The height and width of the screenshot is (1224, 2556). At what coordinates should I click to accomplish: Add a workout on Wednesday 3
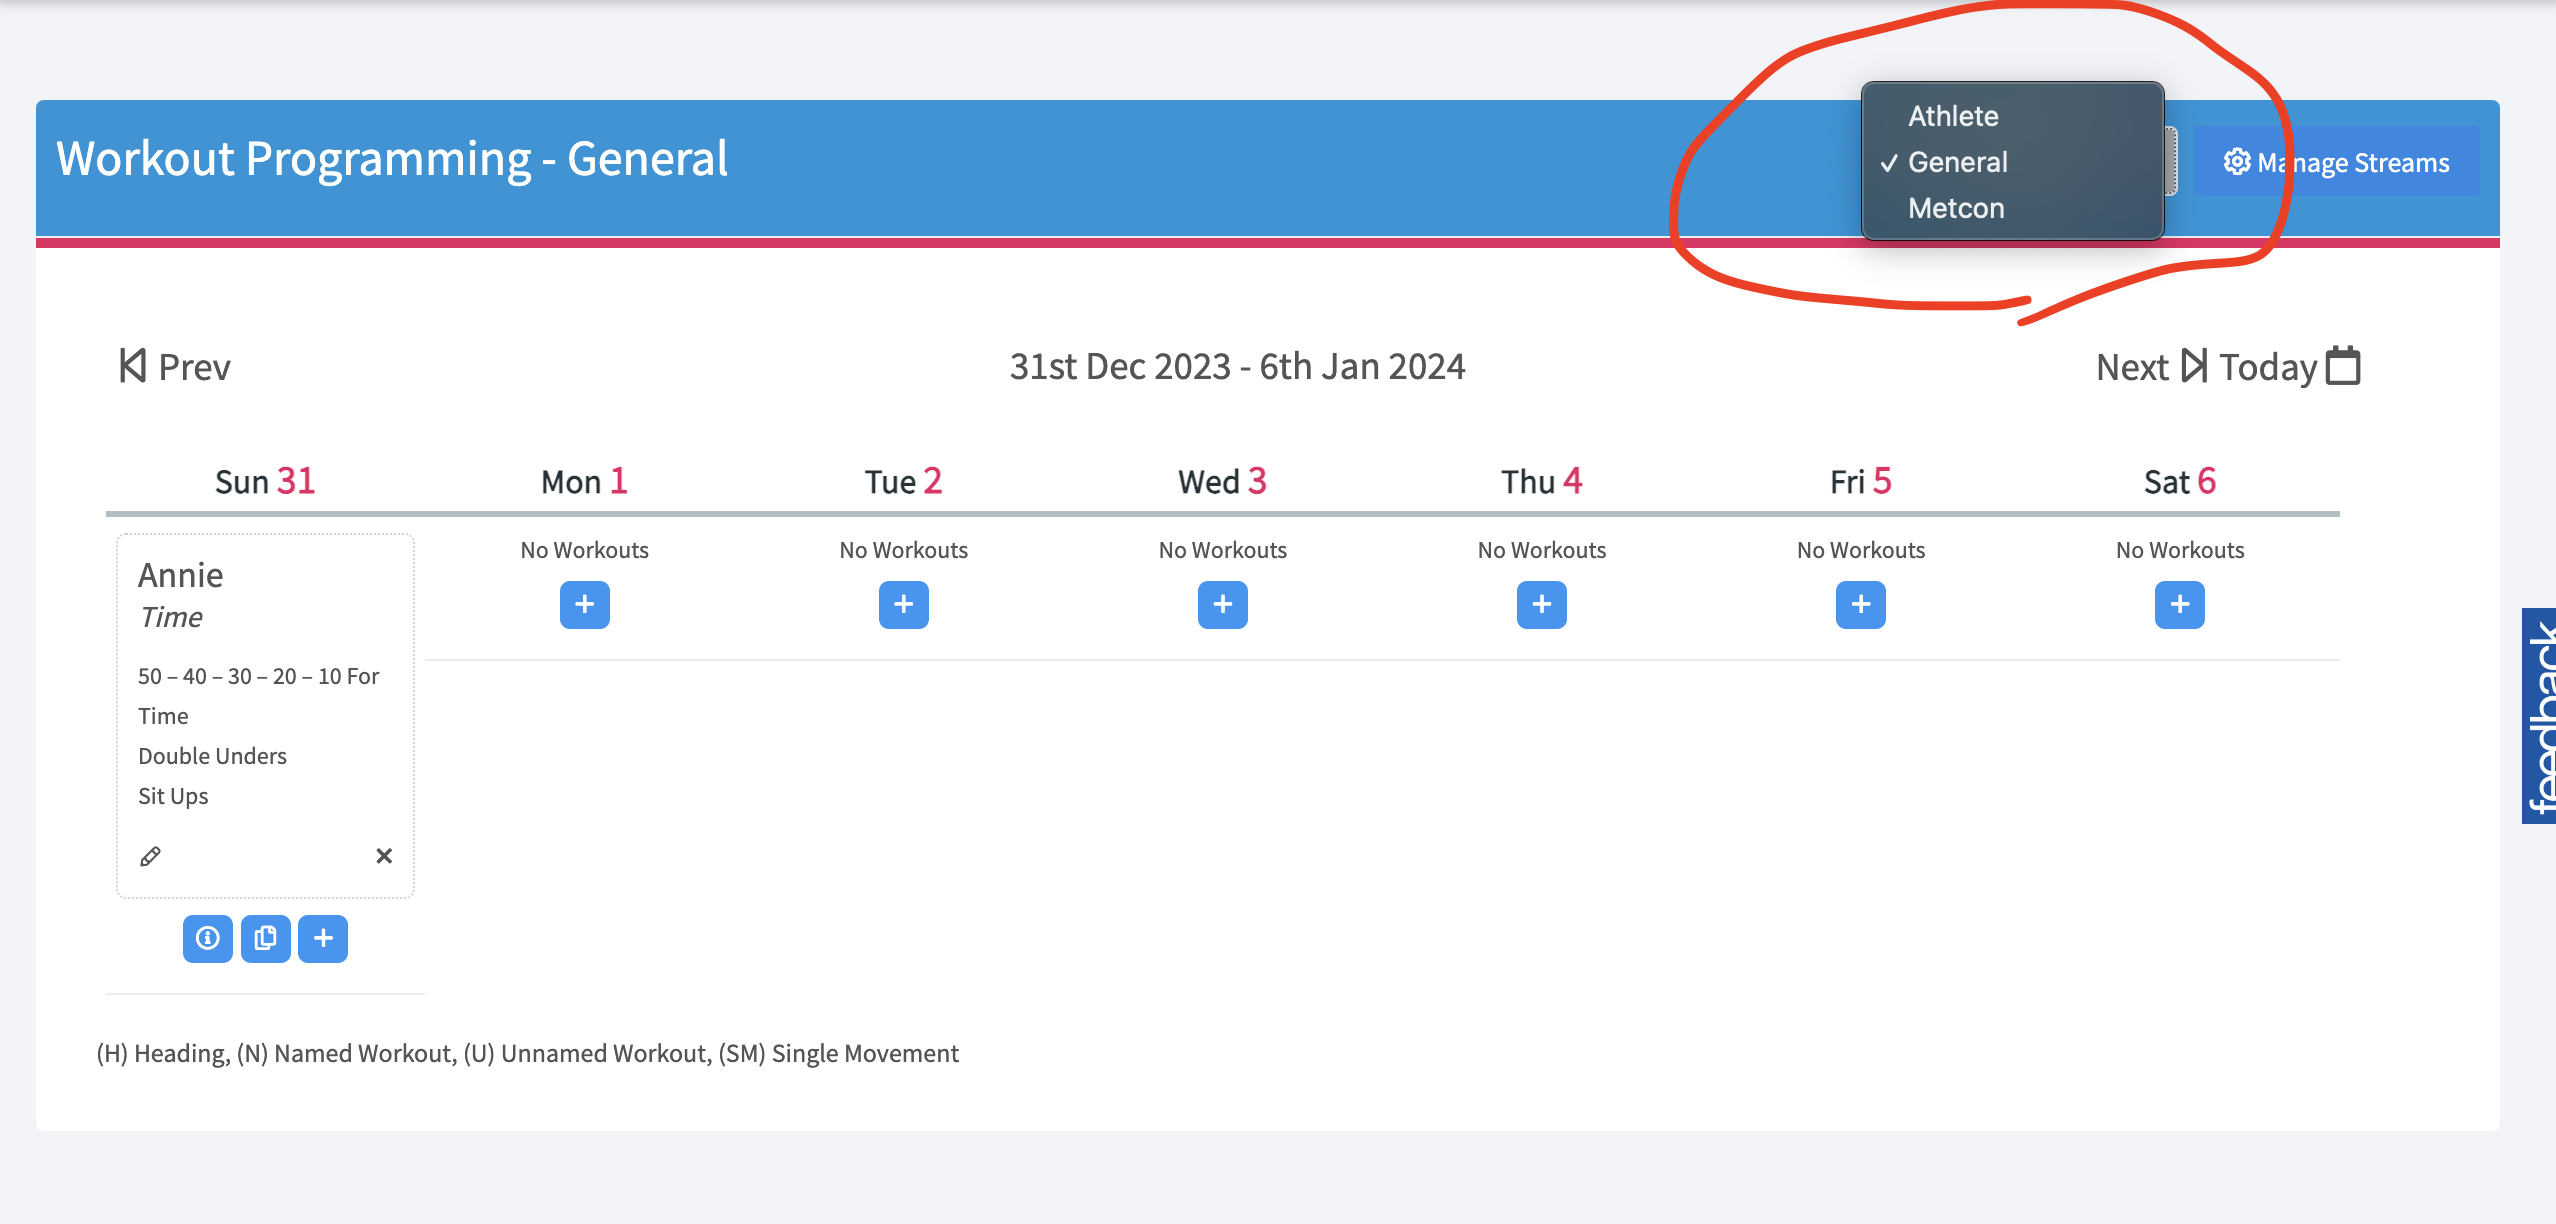coord(1222,605)
